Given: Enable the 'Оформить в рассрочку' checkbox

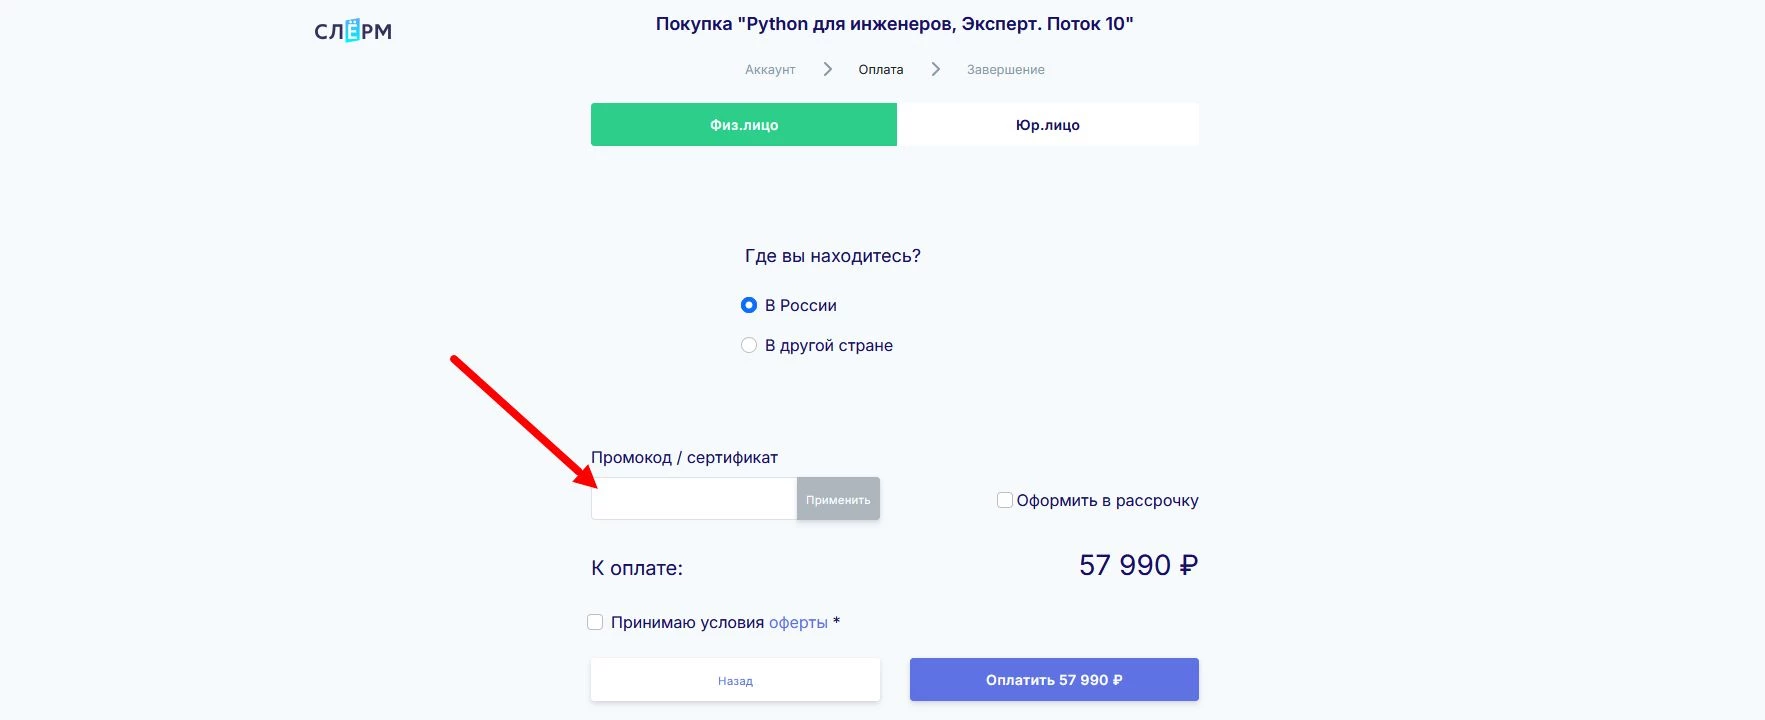Looking at the screenshot, I should click(1003, 499).
